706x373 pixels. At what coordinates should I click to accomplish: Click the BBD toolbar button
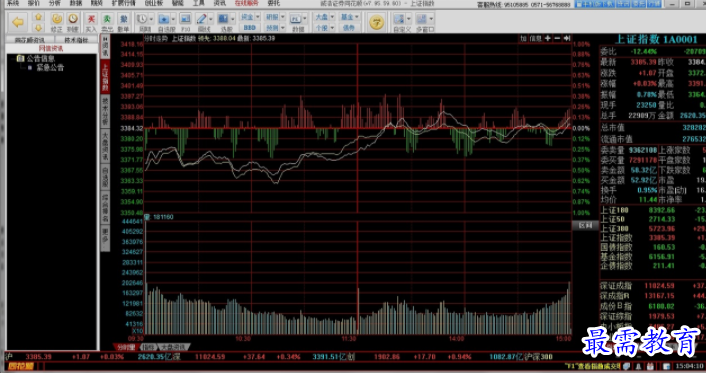pyautogui.click(x=249, y=27)
